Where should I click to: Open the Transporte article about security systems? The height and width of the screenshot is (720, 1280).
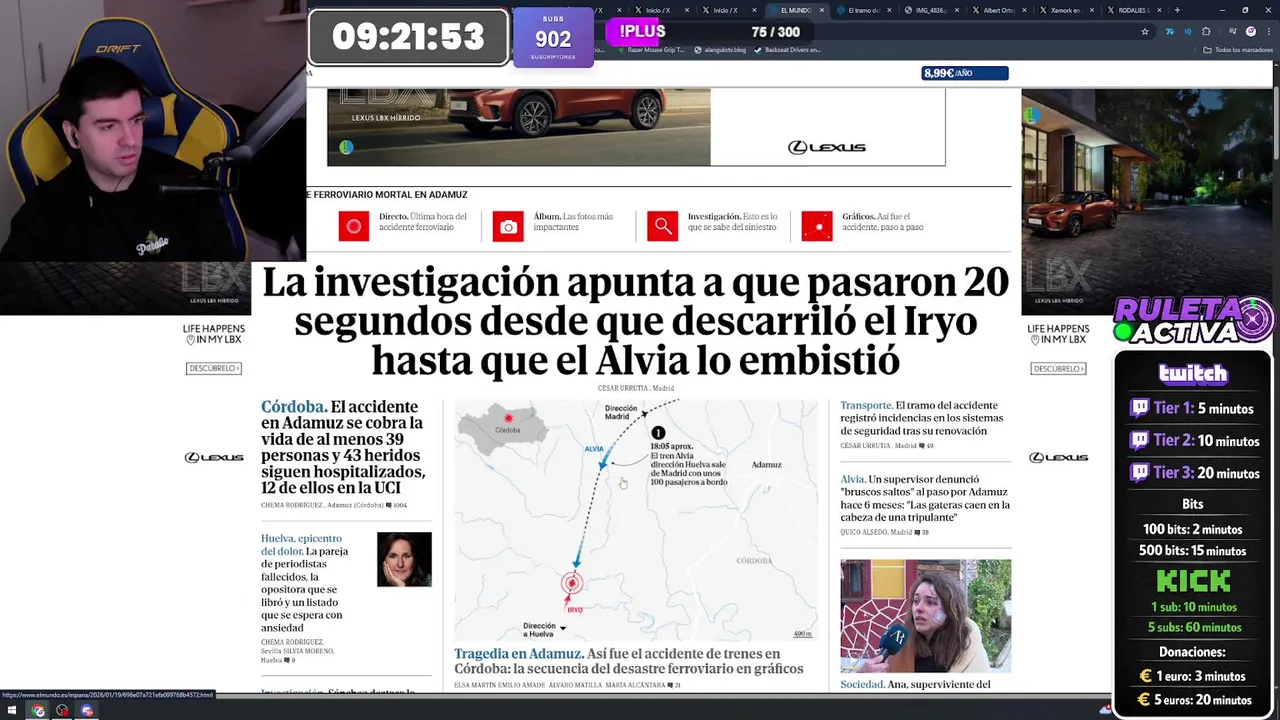point(921,418)
